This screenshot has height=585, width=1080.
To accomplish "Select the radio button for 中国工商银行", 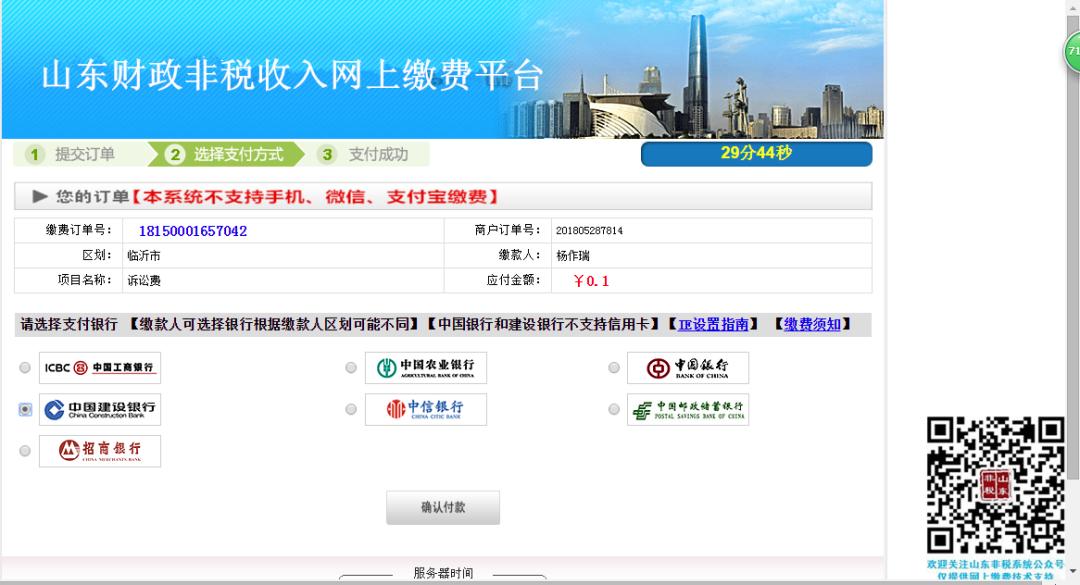I will tap(25, 367).
